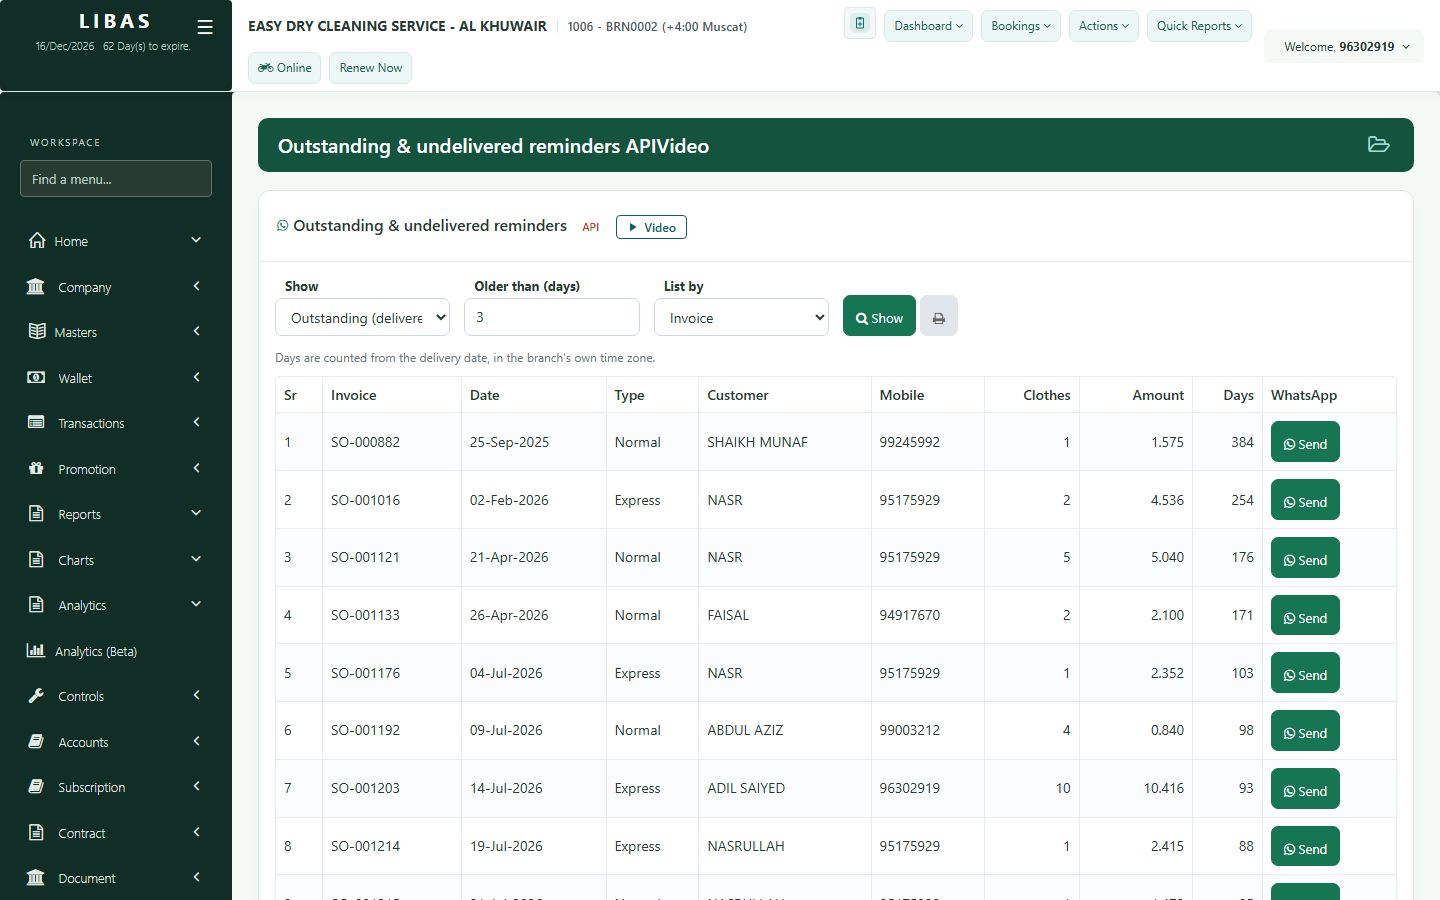The height and width of the screenshot is (900, 1440).
Task: Toggle the Online status button
Action: tap(285, 68)
